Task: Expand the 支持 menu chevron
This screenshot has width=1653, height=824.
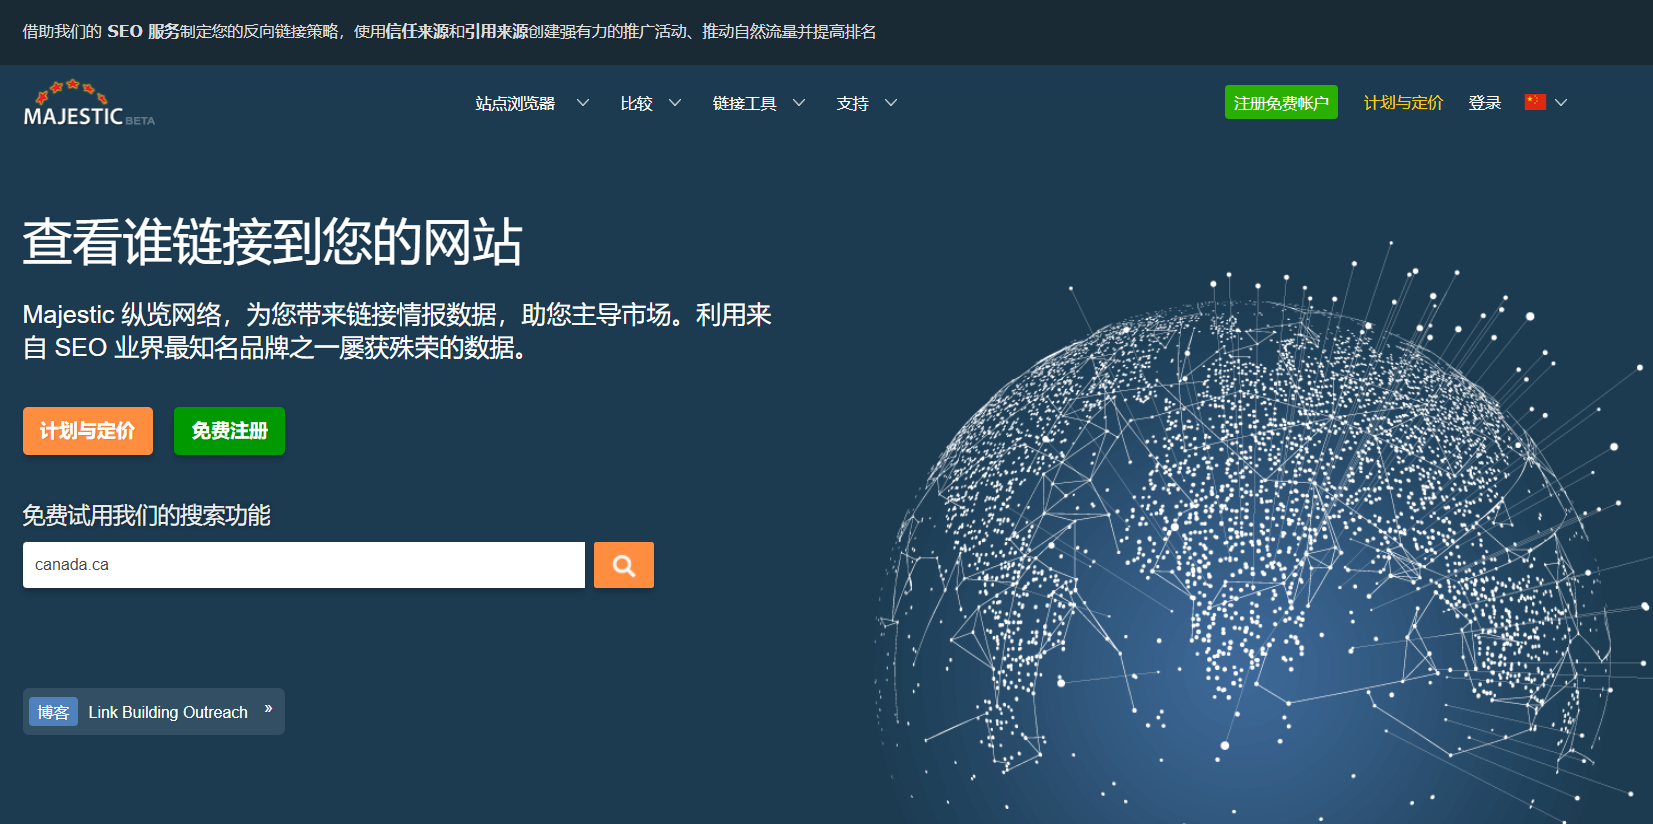Action: [x=891, y=103]
